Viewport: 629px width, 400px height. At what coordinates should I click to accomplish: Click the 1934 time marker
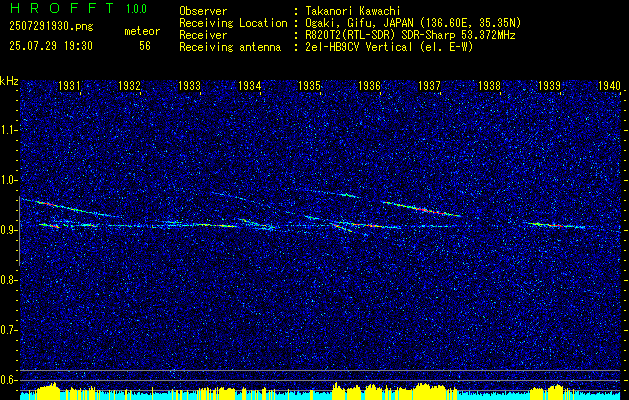coord(249,85)
